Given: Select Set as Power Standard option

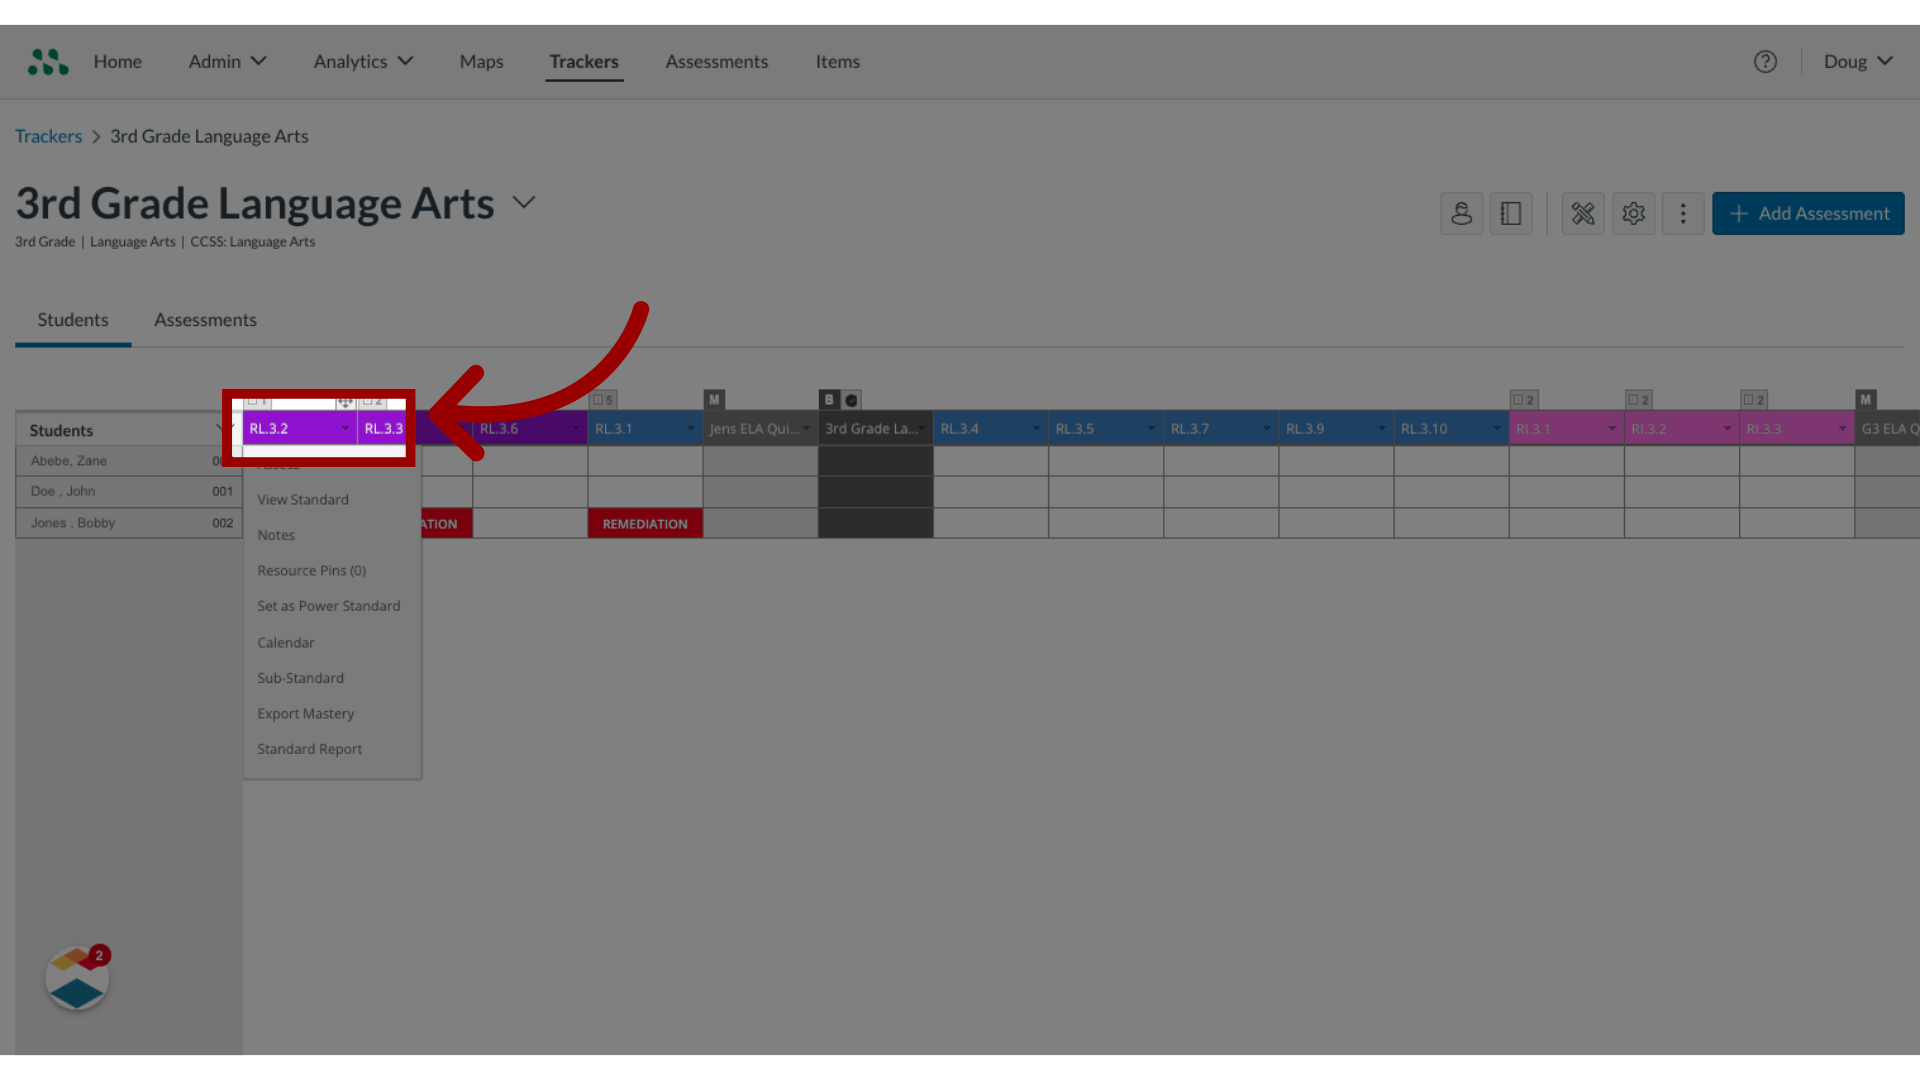Looking at the screenshot, I should (x=328, y=605).
